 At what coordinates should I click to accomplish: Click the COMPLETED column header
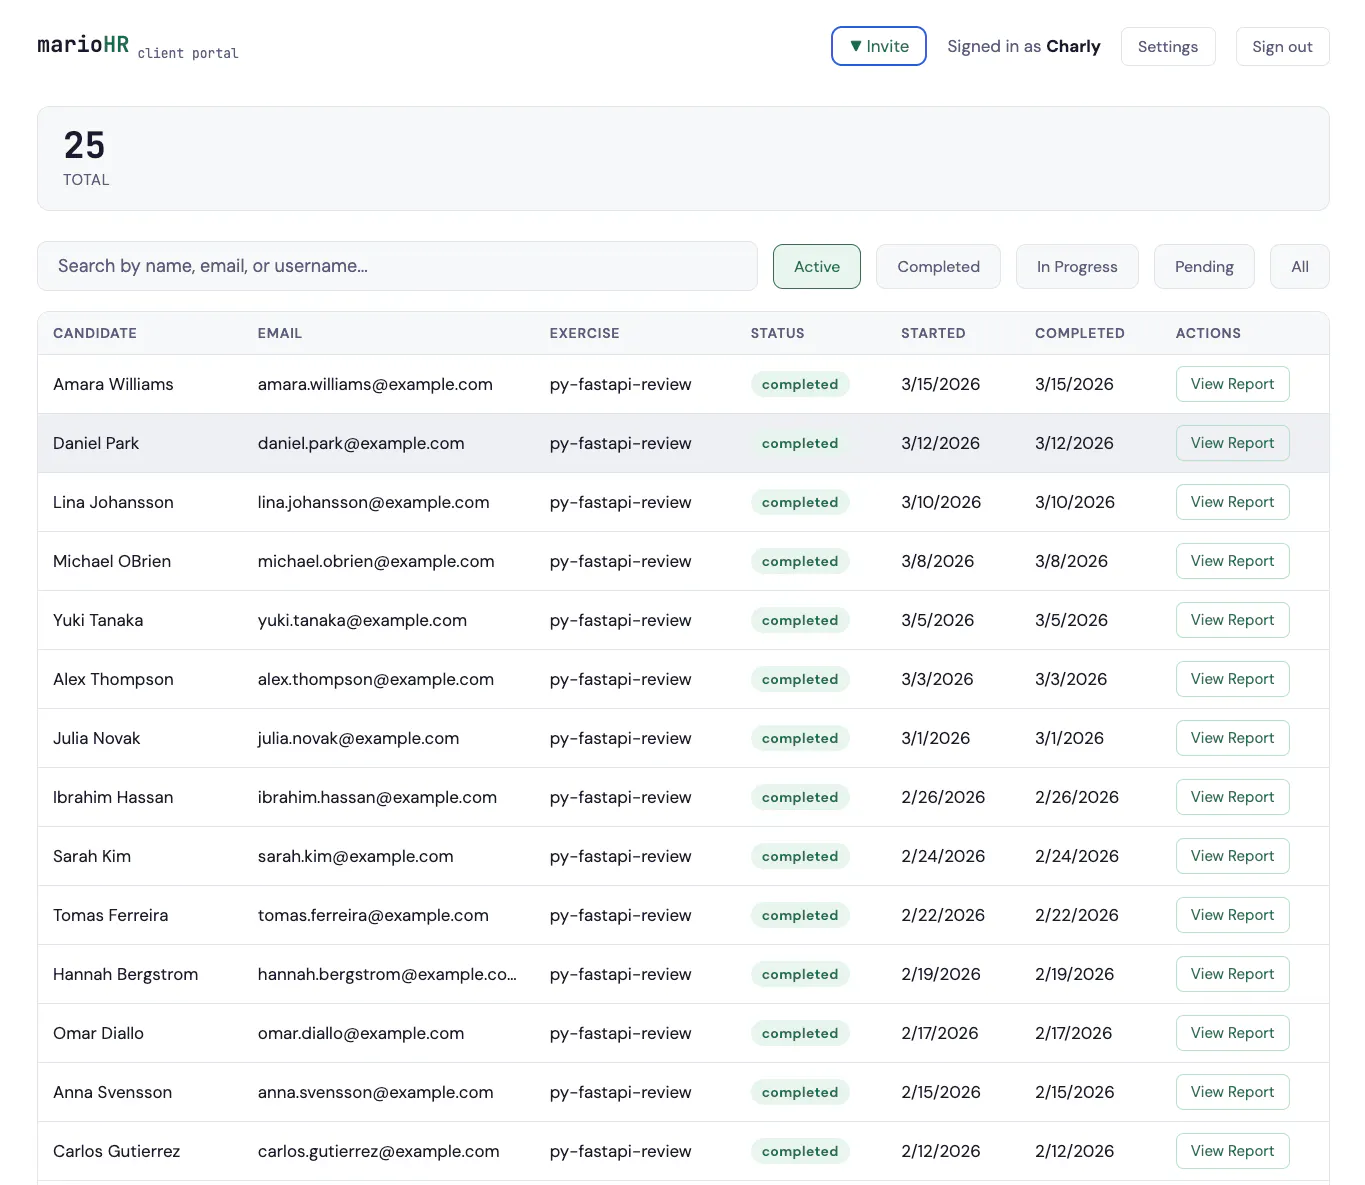tap(1080, 333)
